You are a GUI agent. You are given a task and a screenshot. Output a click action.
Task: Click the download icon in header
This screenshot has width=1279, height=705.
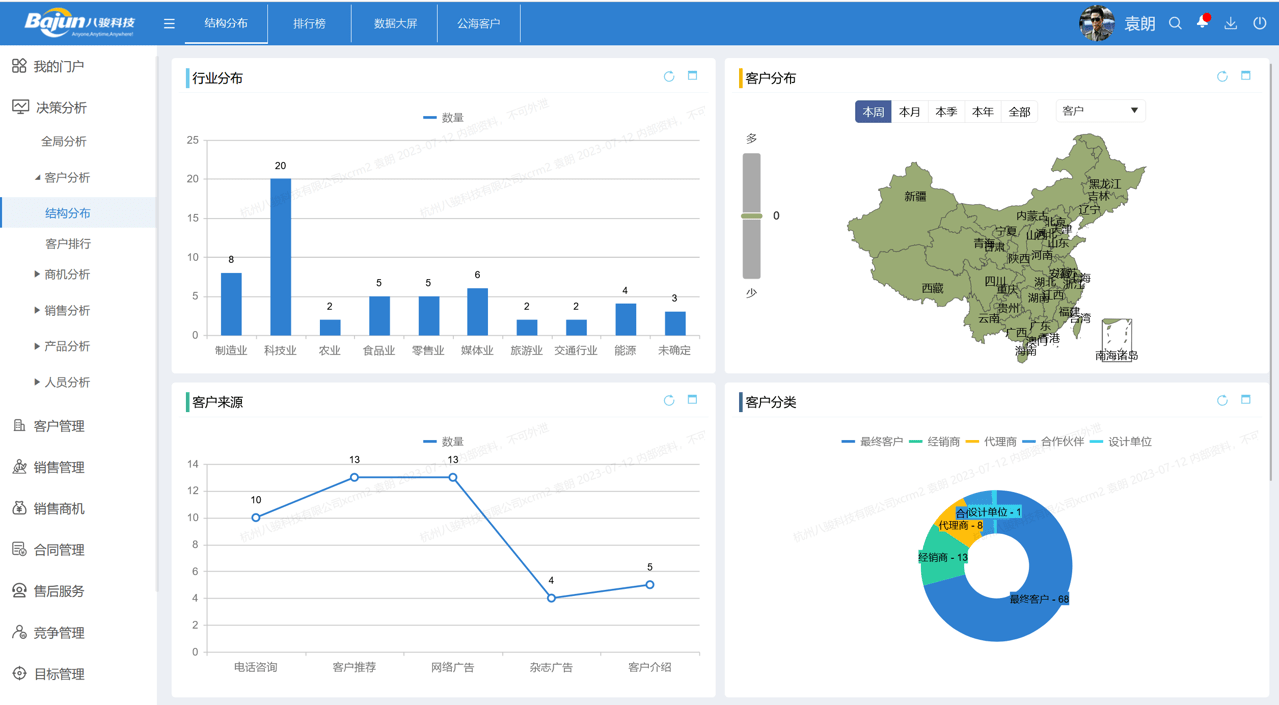click(x=1231, y=23)
